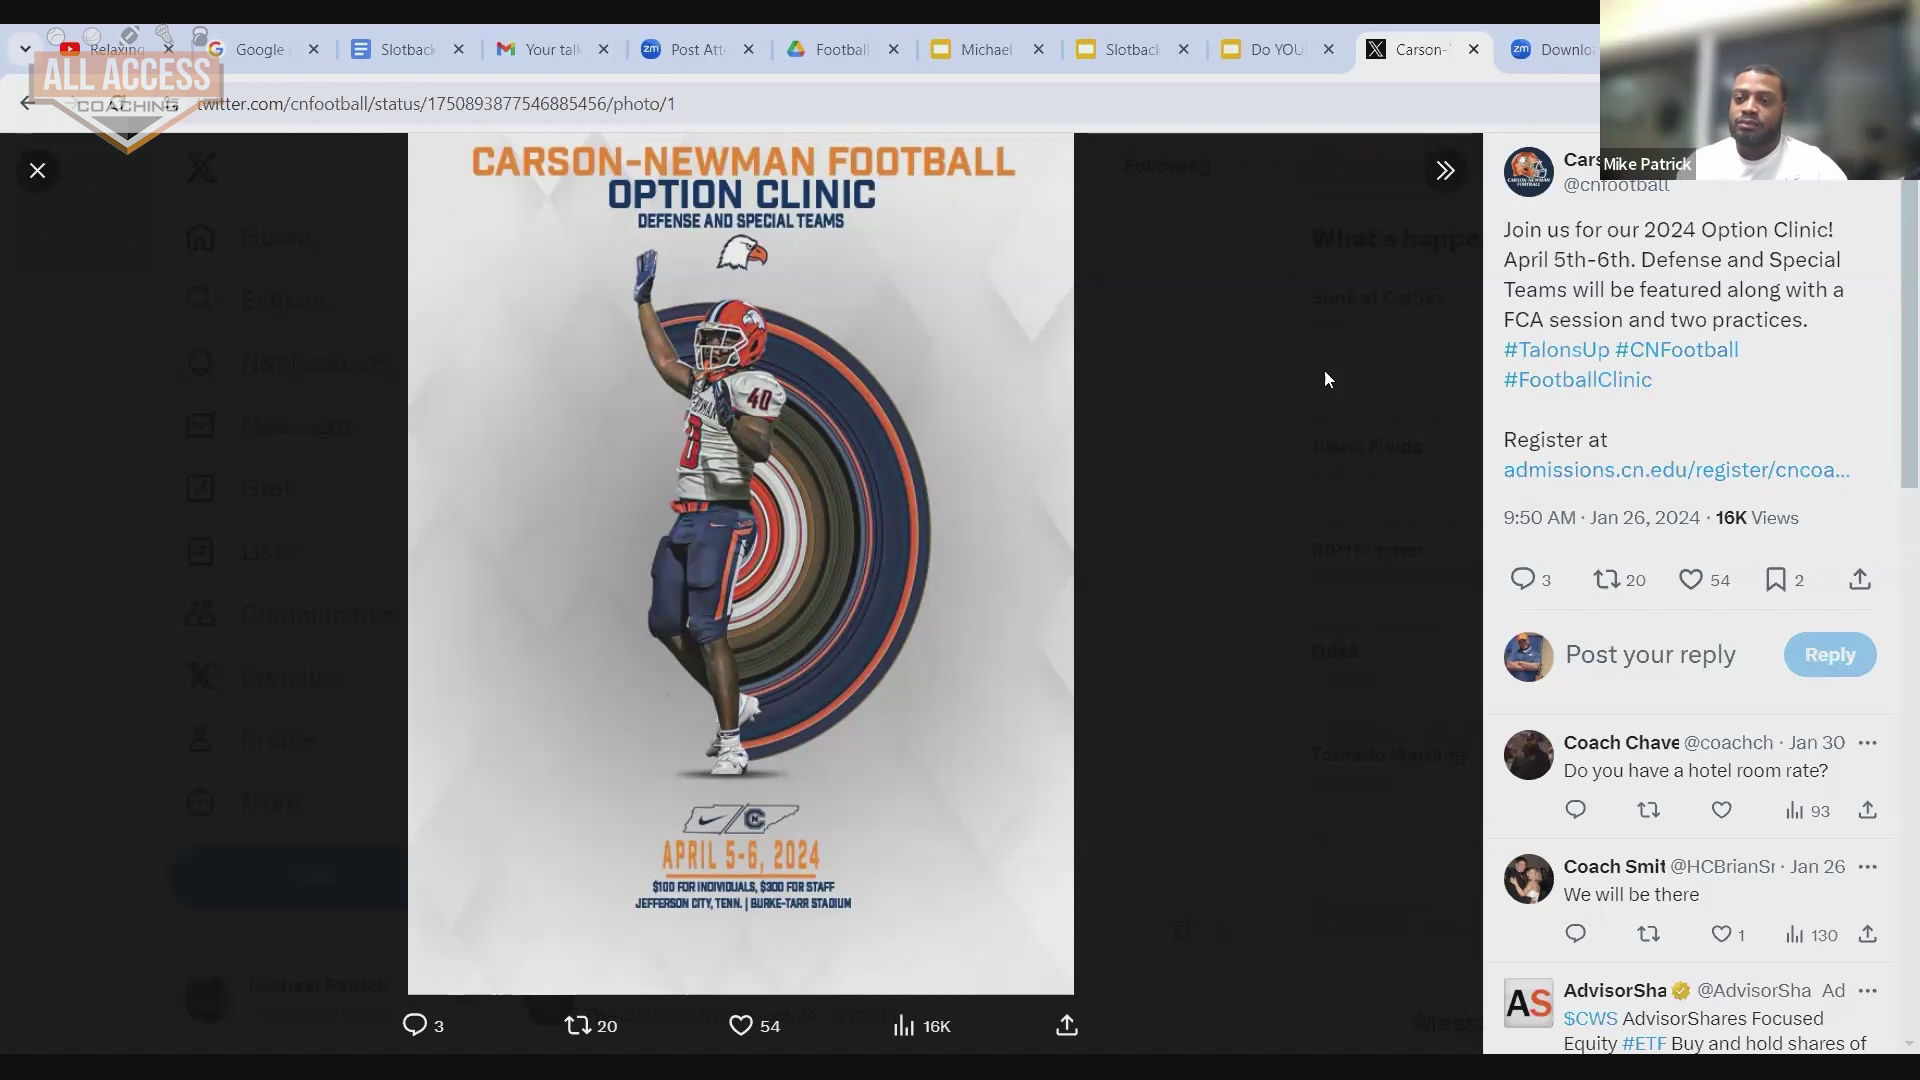1920x1080 pixels.
Task: Like Coach Chave's hotel room comment
Action: [1721, 810]
